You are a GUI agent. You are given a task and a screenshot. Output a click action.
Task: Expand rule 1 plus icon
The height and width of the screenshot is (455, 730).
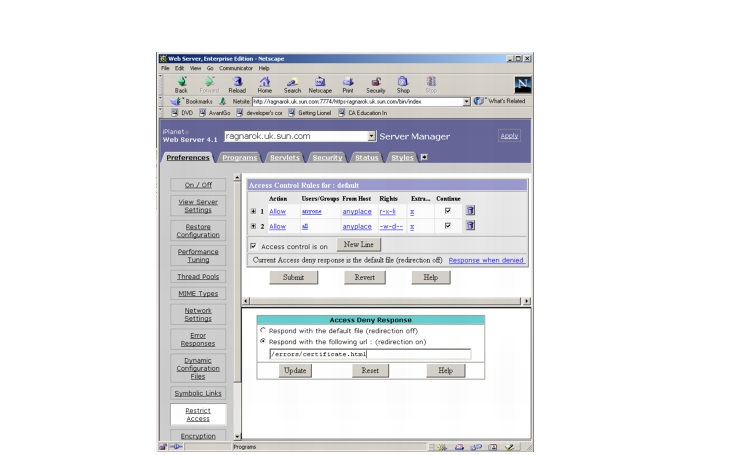(253, 211)
